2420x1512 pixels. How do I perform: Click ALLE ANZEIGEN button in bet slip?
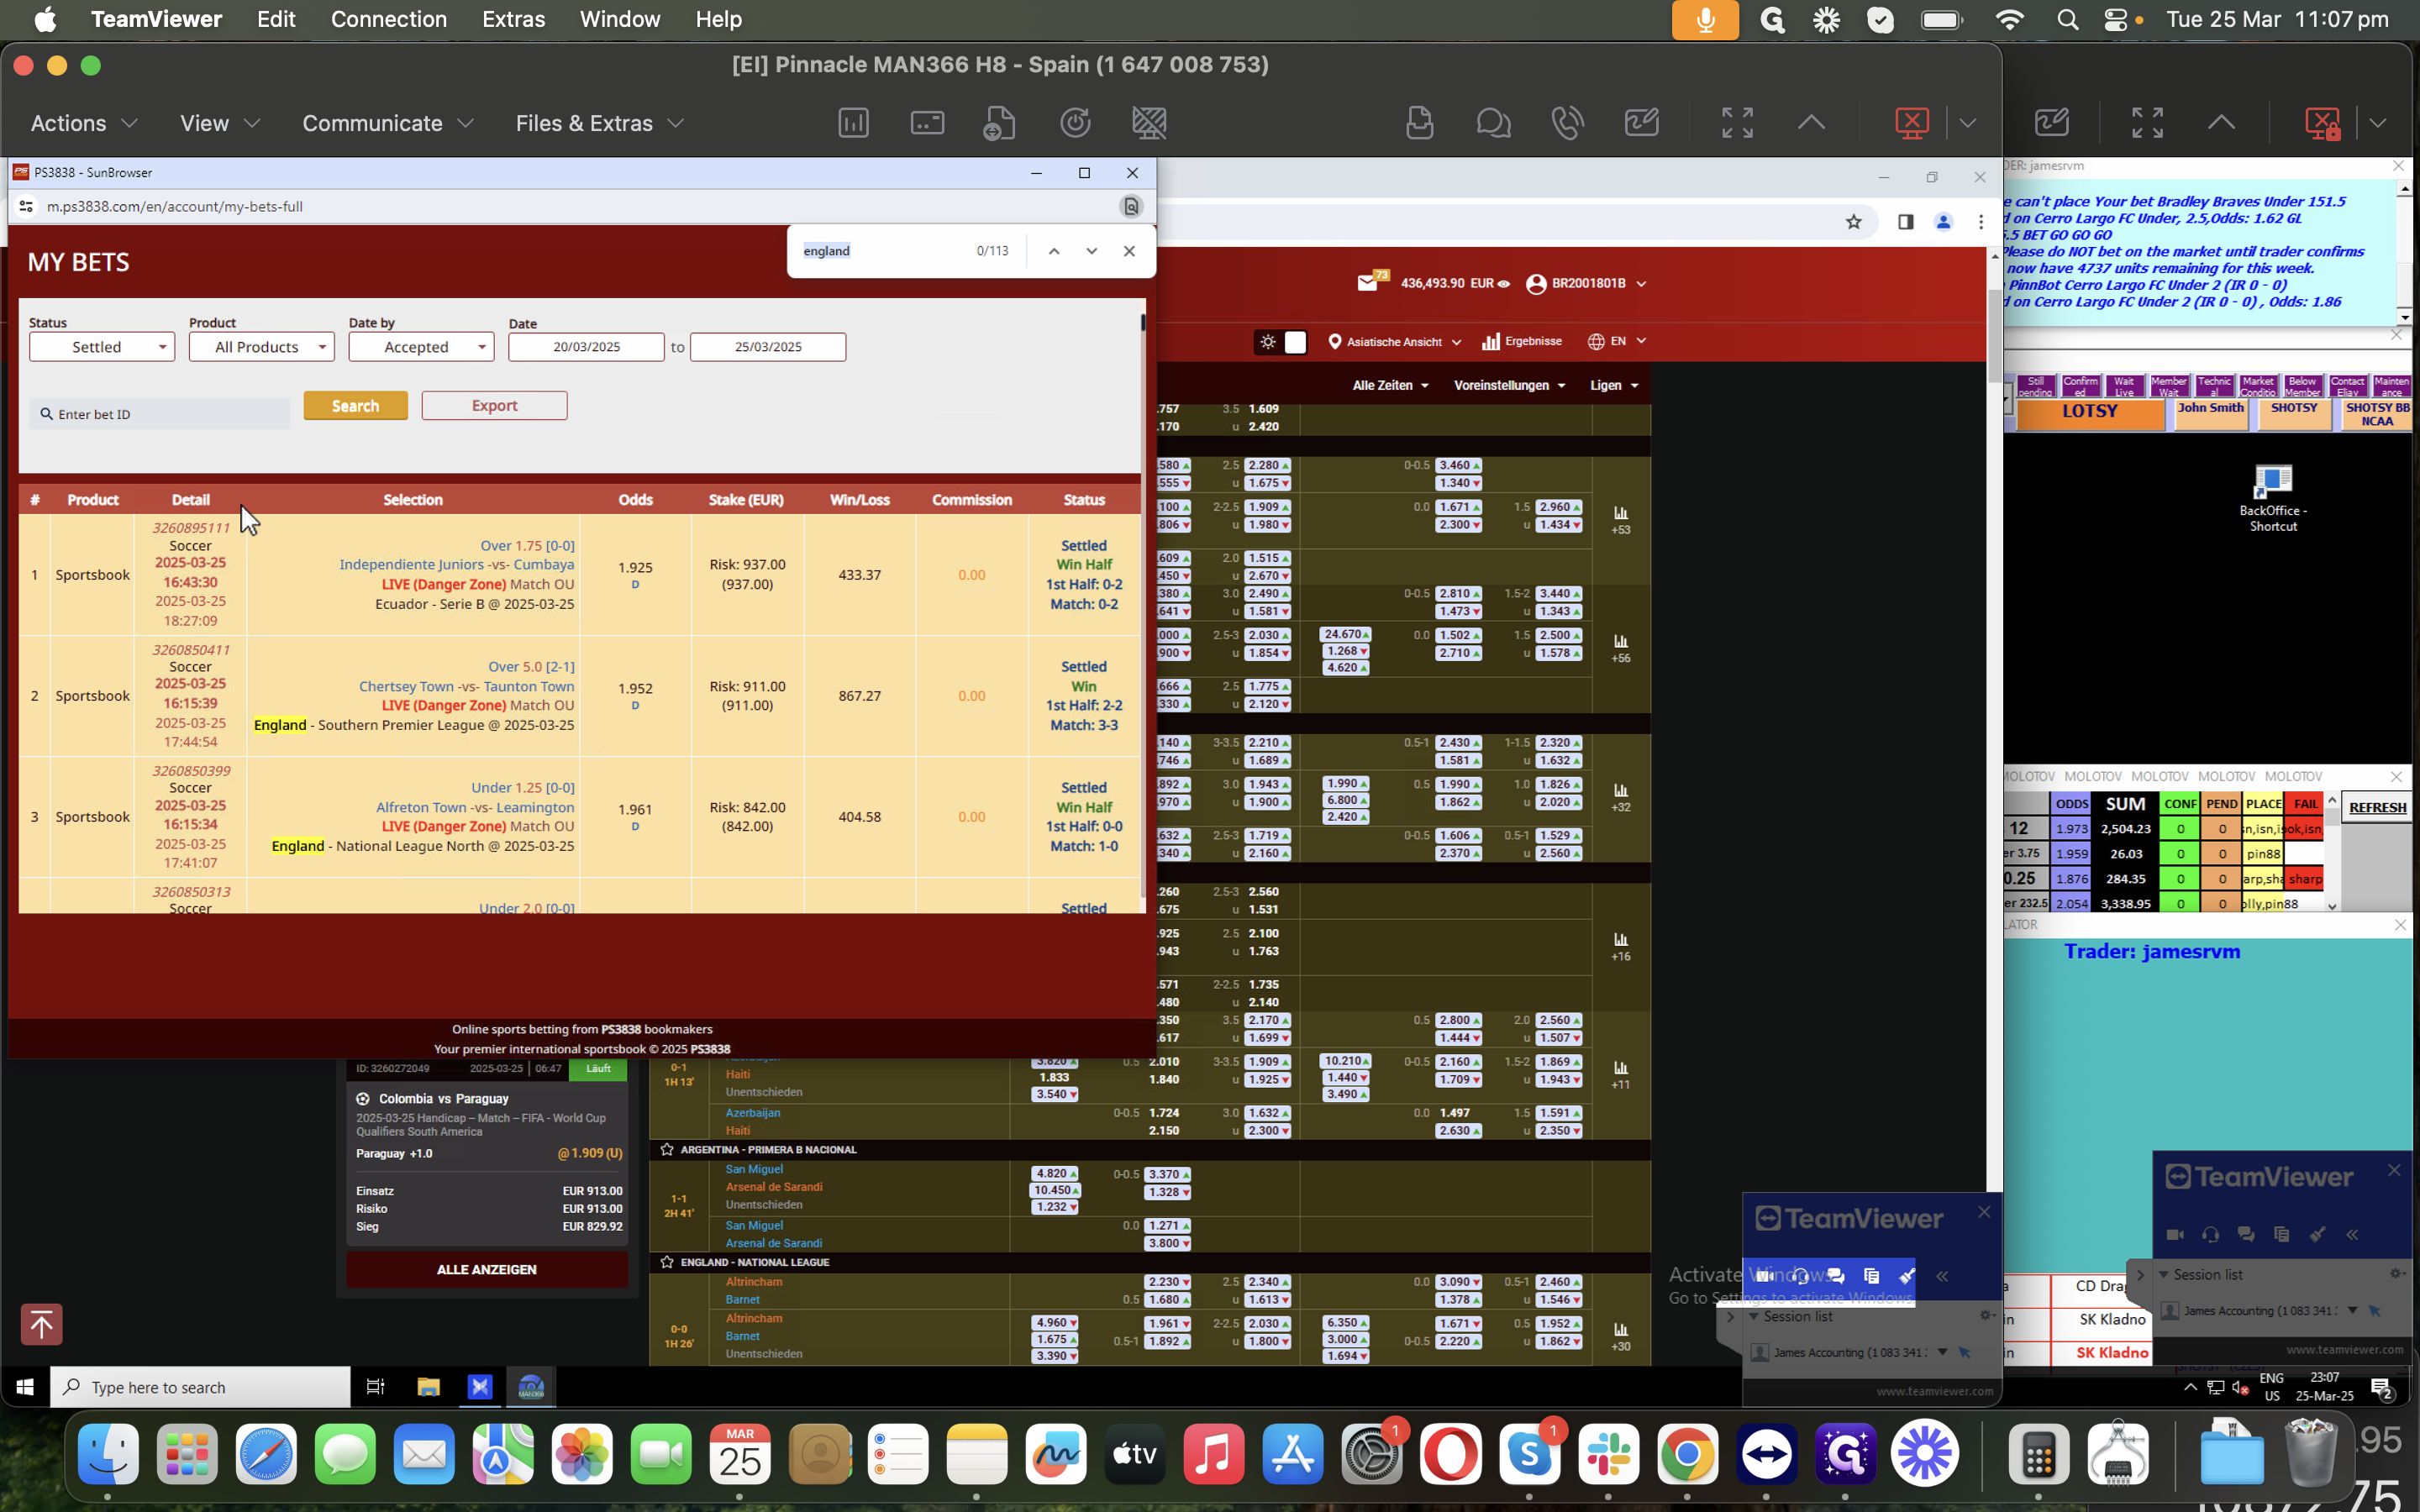coord(487,1269)
